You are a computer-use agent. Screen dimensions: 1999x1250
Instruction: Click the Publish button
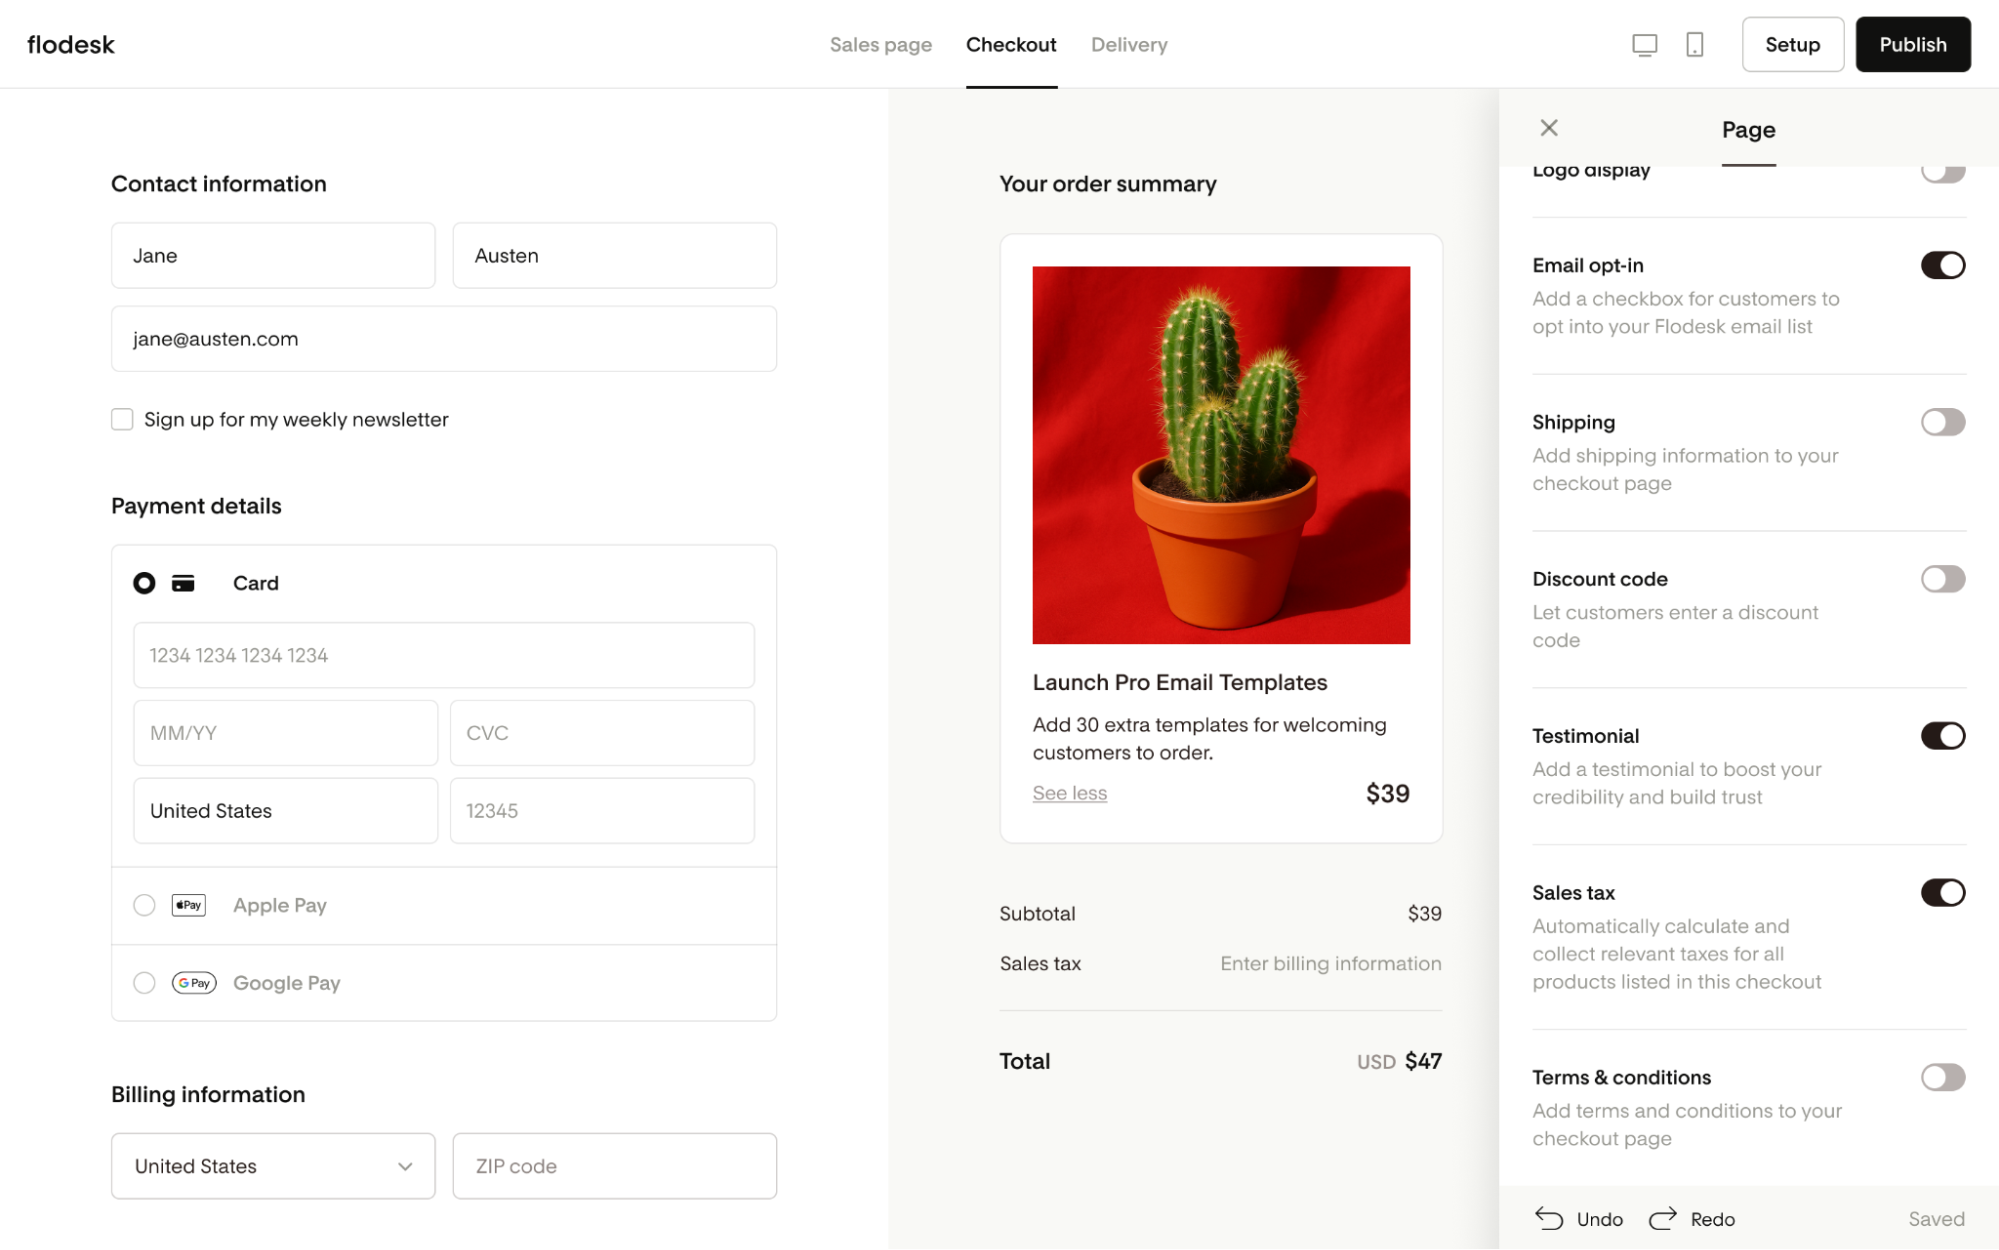coord(1912,45)
